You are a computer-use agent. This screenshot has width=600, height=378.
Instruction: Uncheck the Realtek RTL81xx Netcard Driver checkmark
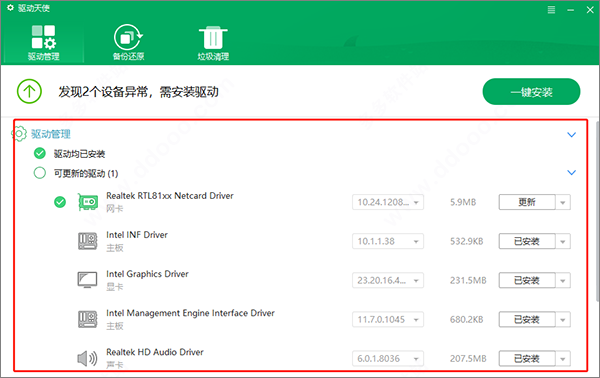pos(60,202)
